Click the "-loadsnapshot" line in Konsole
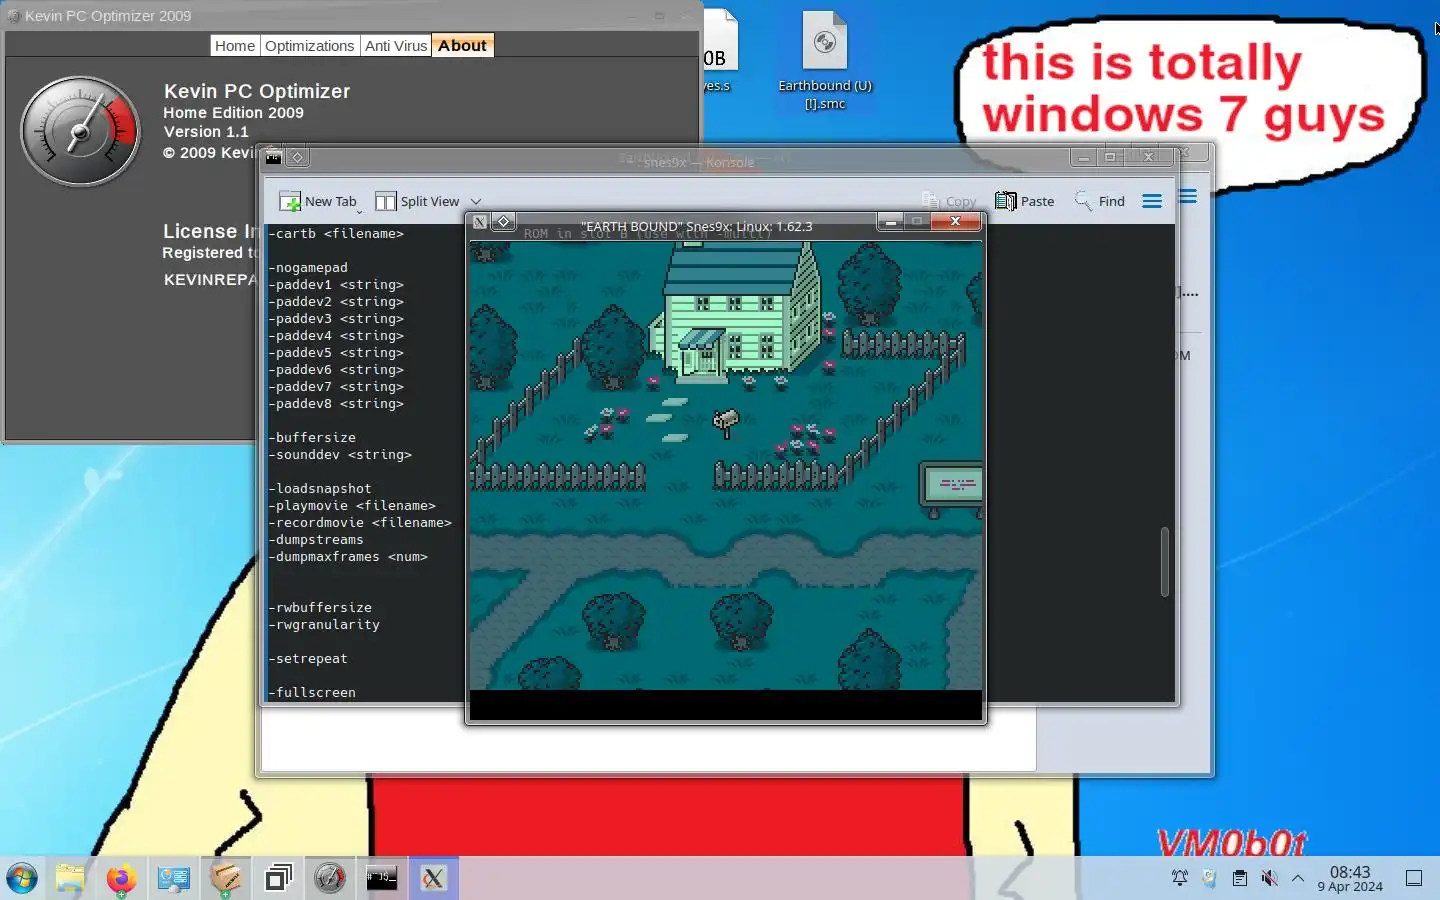Viewport: 1440px width, 900px height. (320, 488)
